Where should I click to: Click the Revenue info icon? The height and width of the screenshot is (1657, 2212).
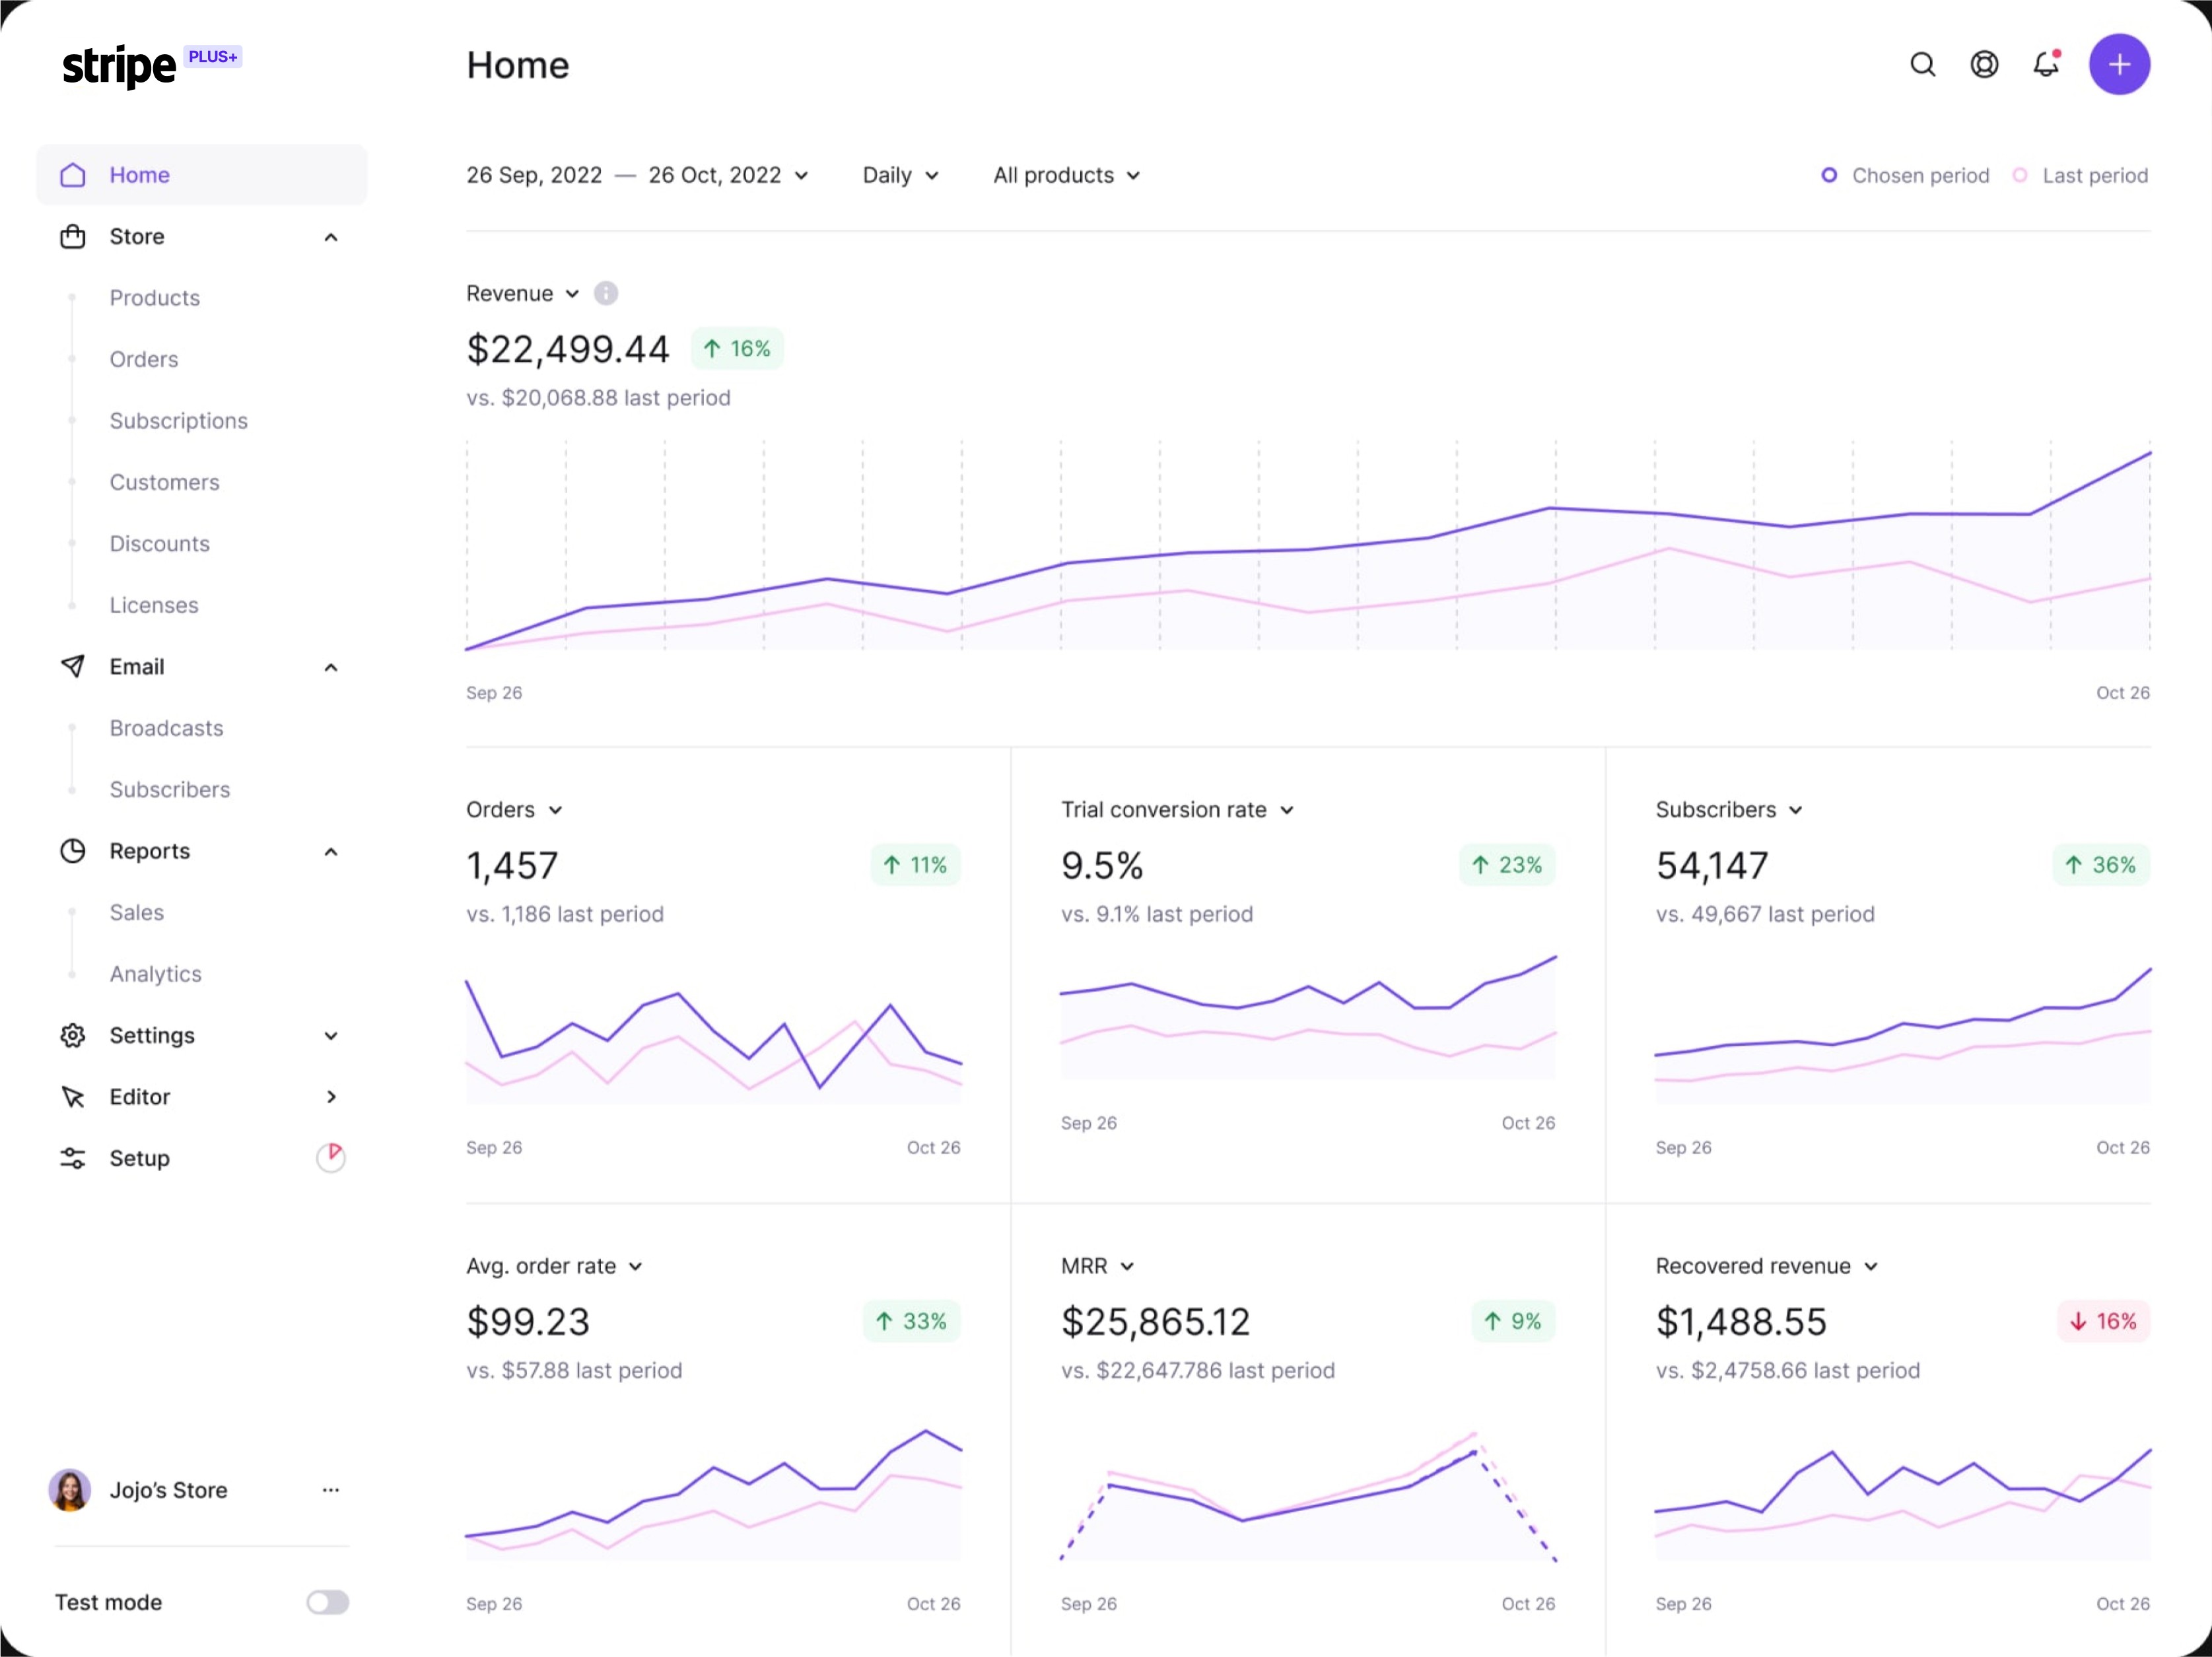click(x=606, y=293)
